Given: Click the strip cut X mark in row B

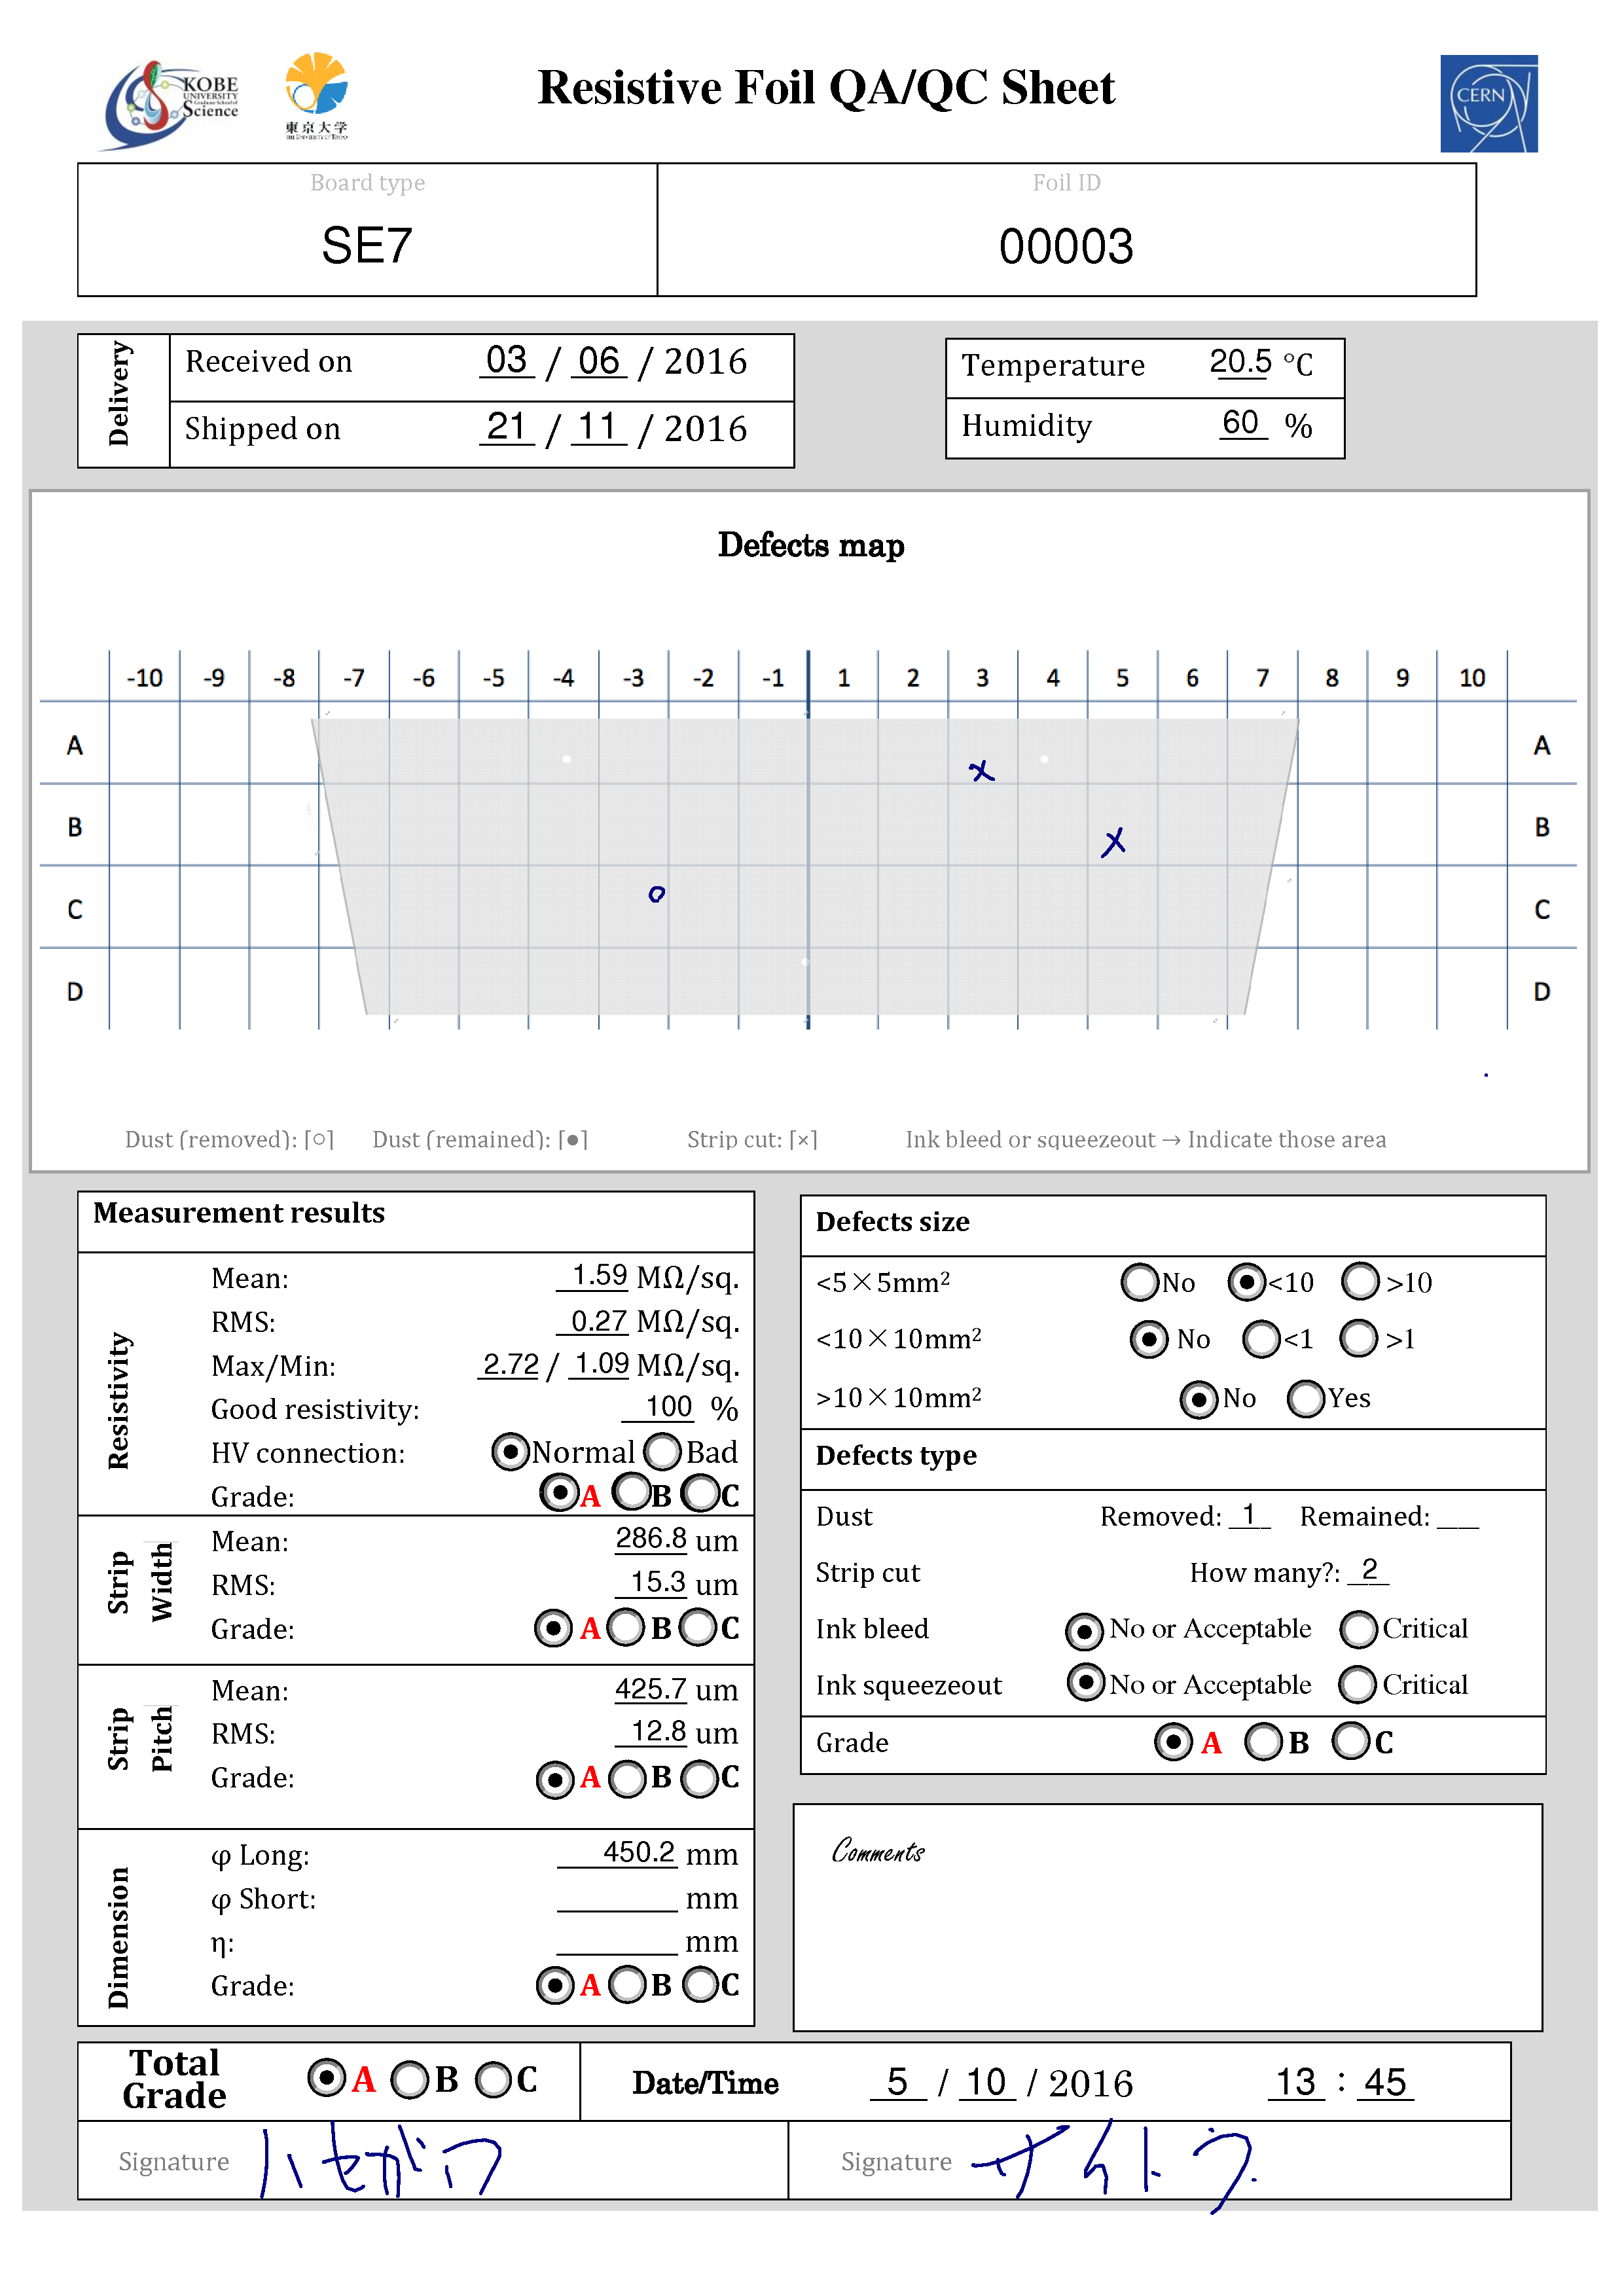Looking at the screenshot, I should (x=1113, y=842).
